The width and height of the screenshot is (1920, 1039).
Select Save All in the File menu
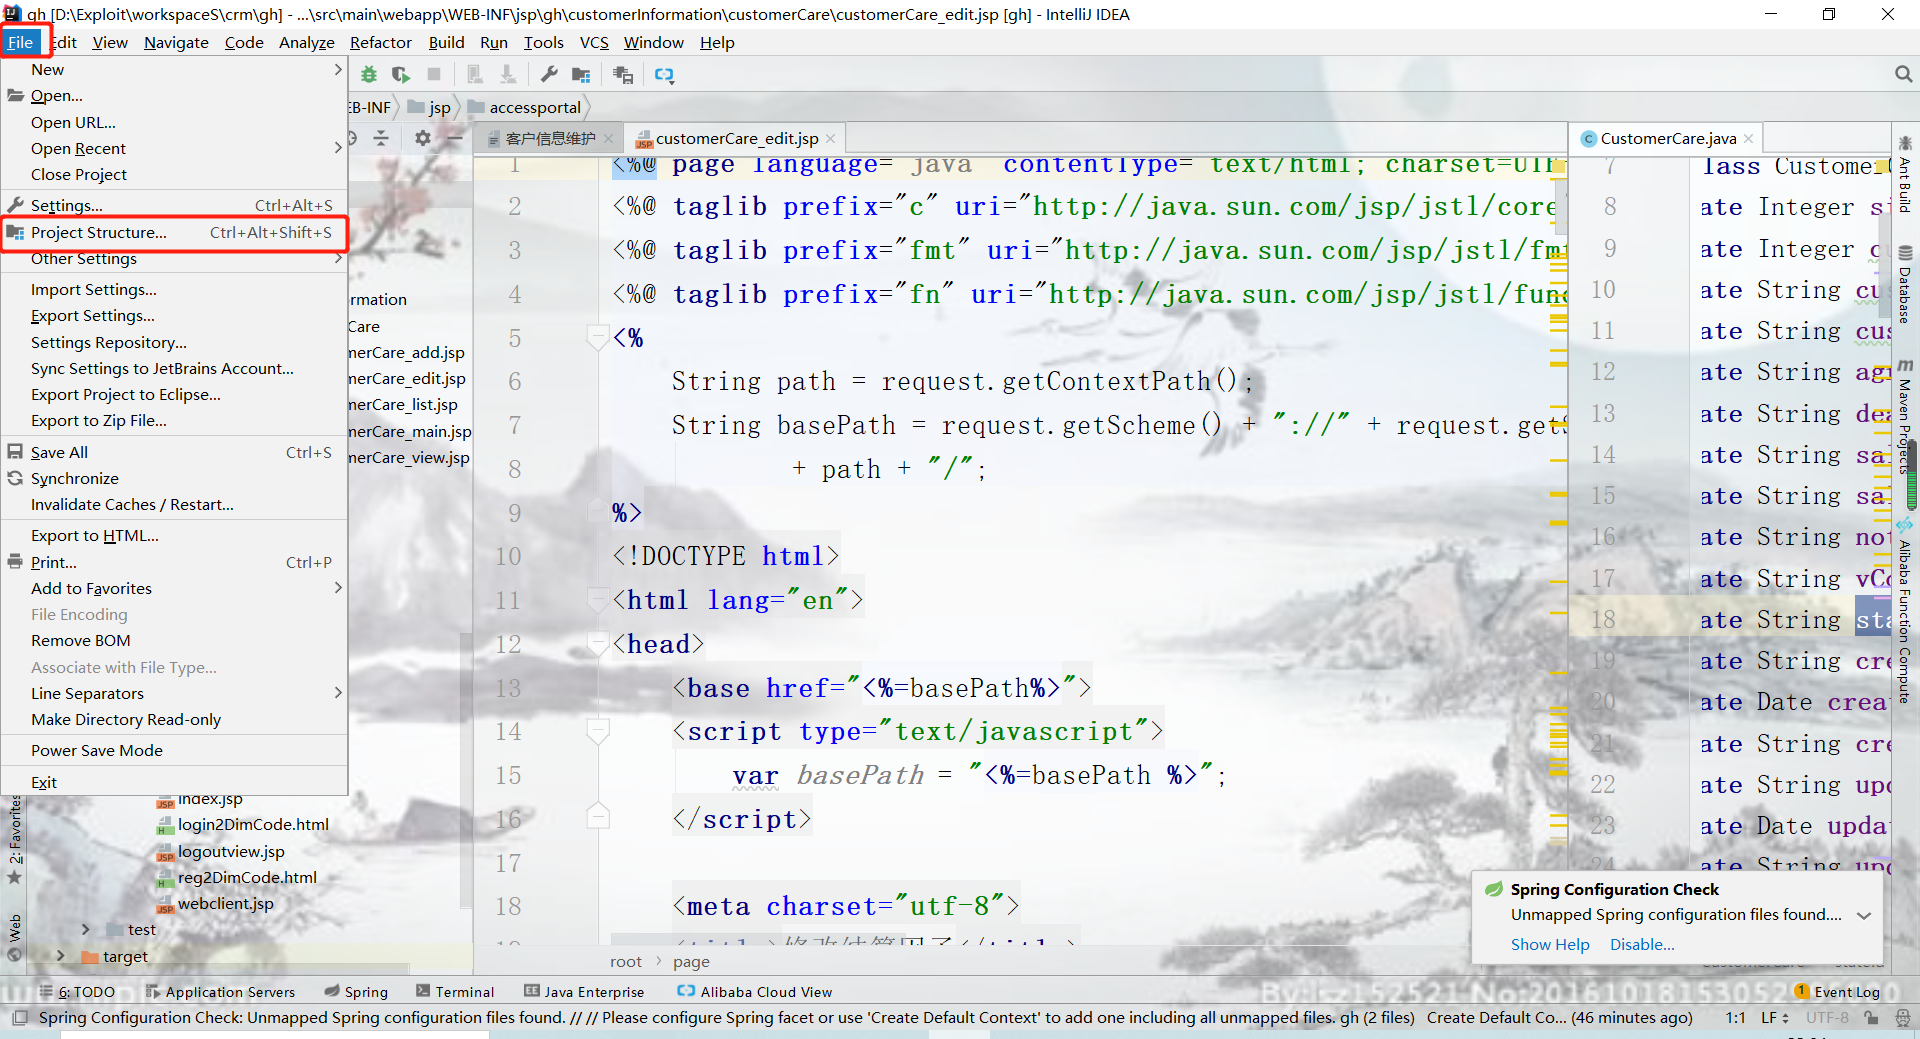174,453
